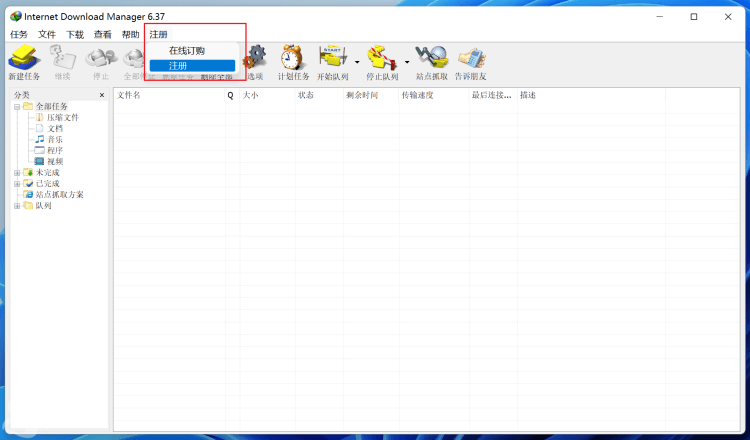This screenshot has height=440, width=750.
Task: Collapse the 全部任务 tree node
Action: click(x=17, y=107)
